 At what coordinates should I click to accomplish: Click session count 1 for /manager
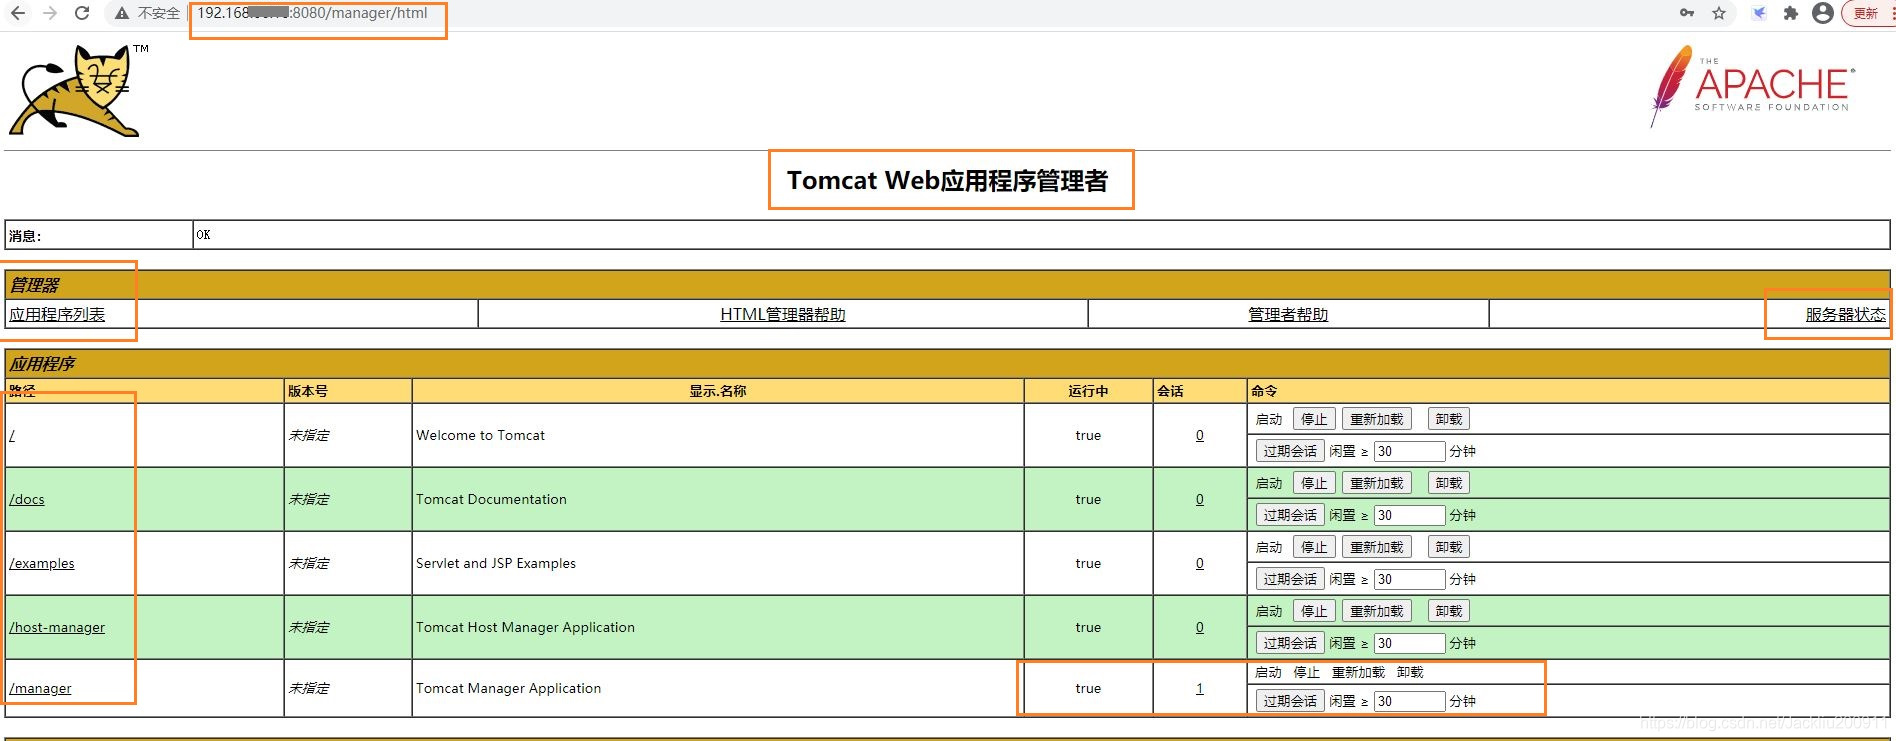point(1200,688)
